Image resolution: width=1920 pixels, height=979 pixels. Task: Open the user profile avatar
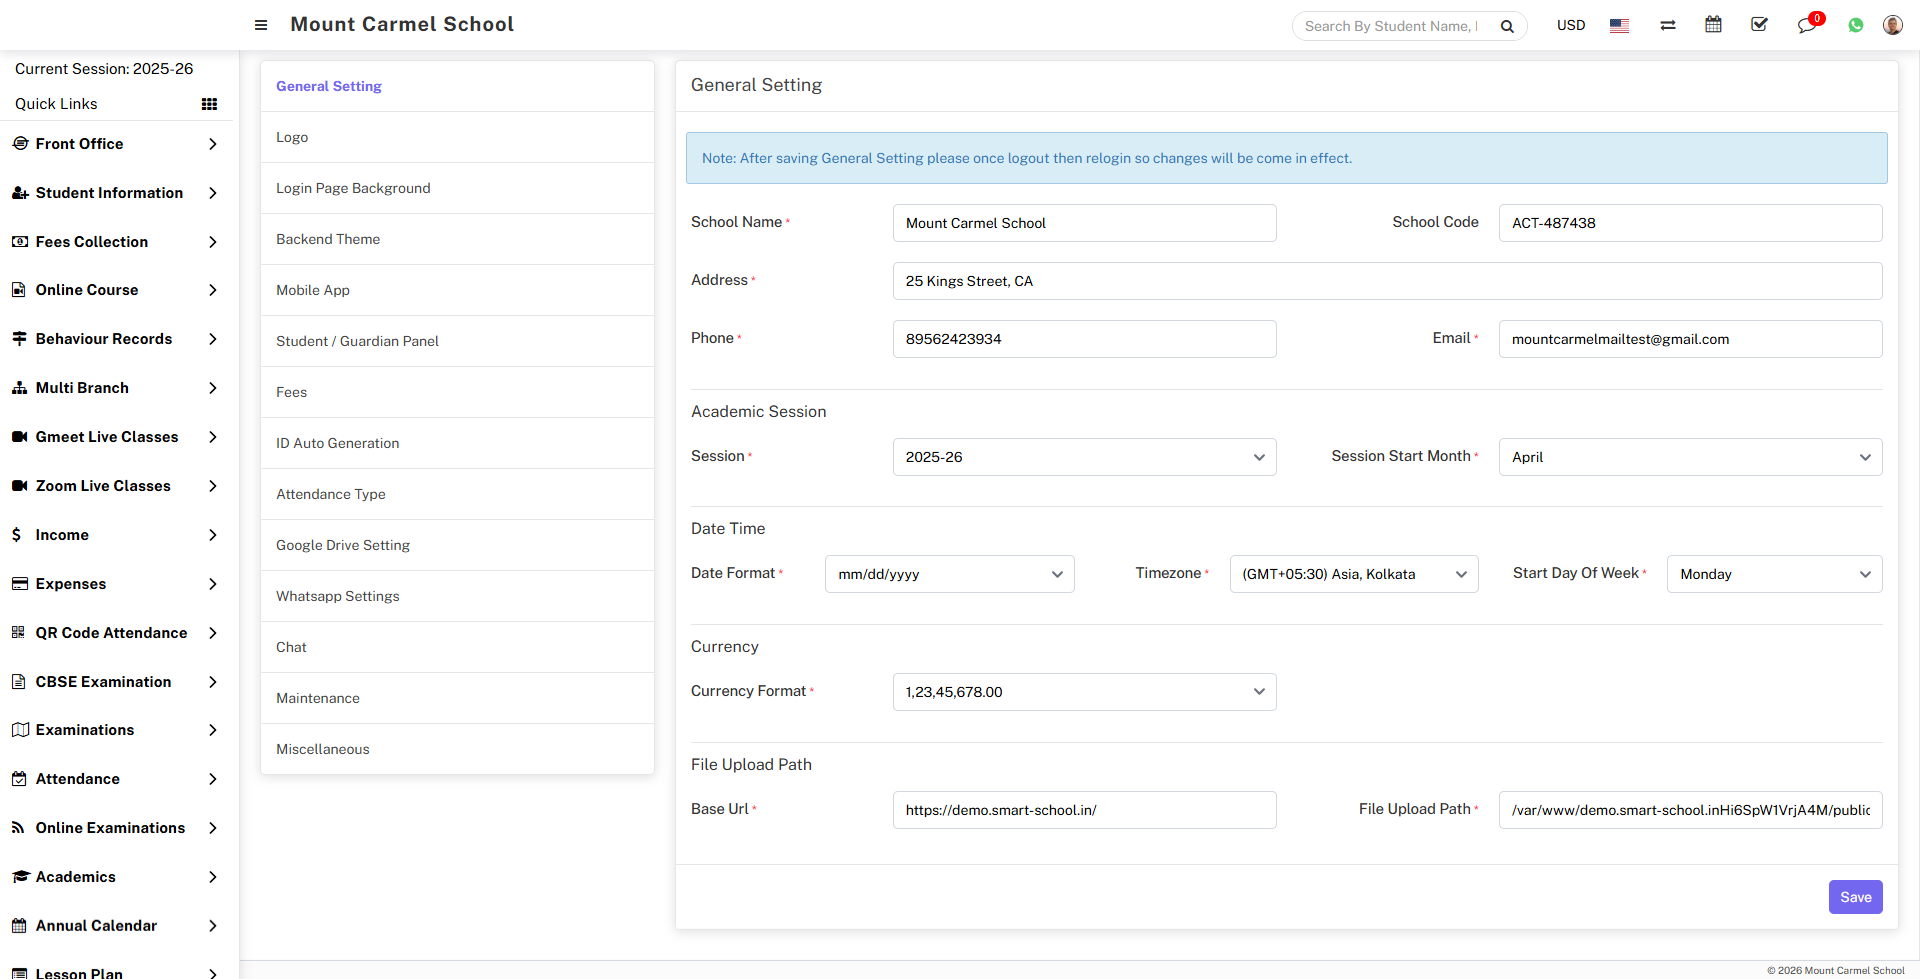1892,25
